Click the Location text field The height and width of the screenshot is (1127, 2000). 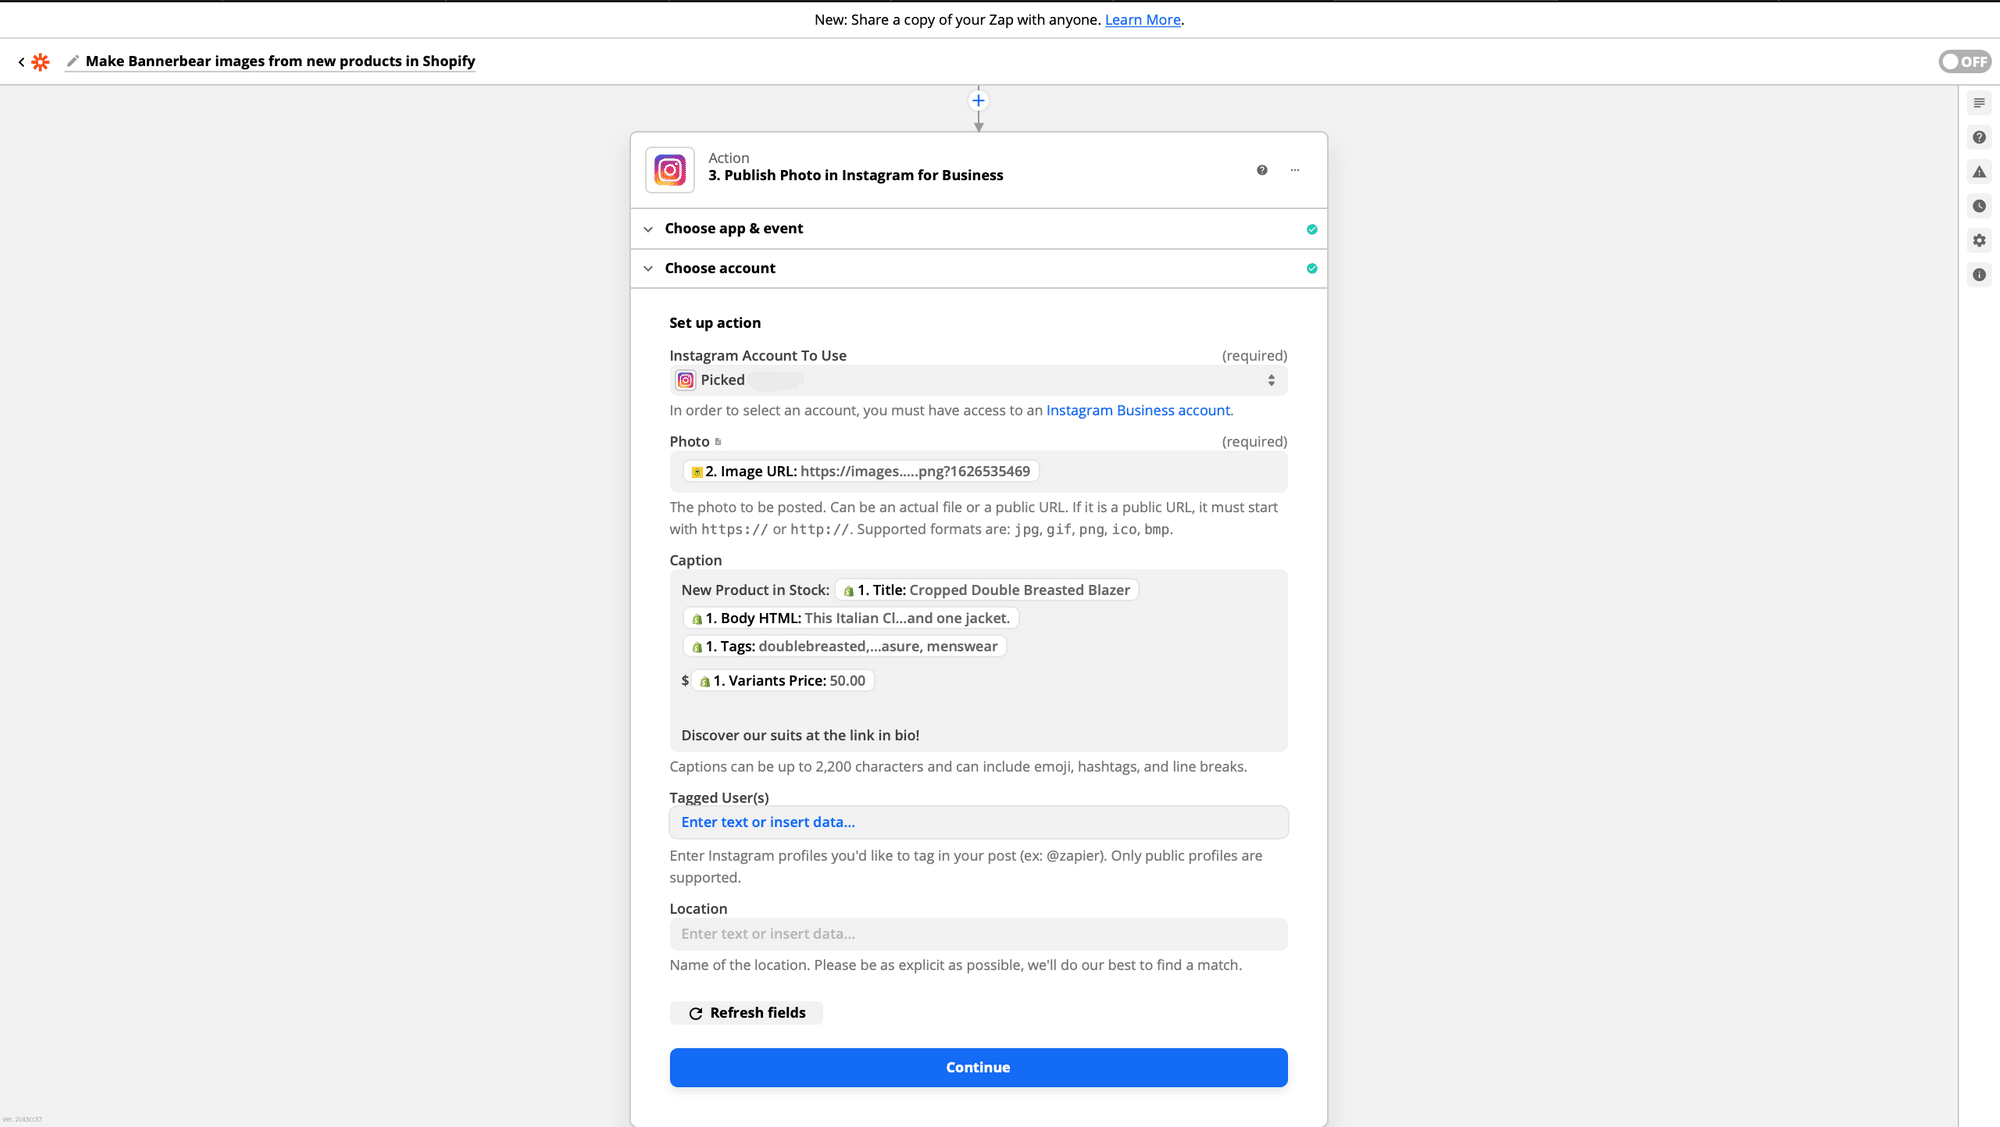pyautogui.click(x=978, y=934)
